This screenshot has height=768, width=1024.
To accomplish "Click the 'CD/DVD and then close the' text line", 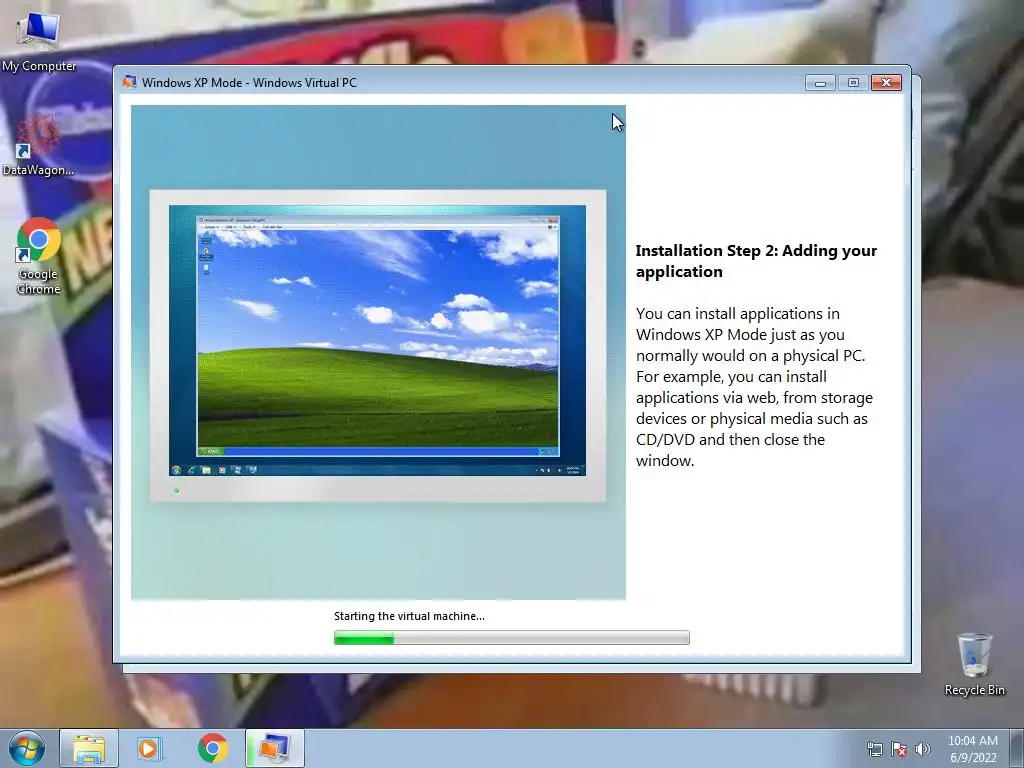I will 730,440.
